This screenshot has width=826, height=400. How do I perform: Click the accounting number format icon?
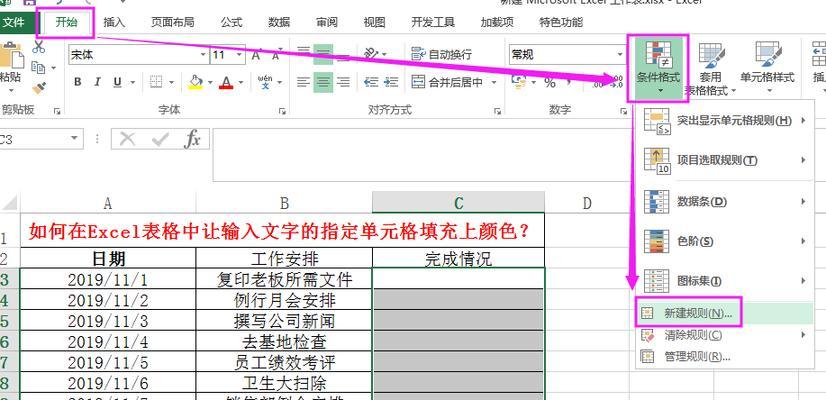click(x=519, y=82)
